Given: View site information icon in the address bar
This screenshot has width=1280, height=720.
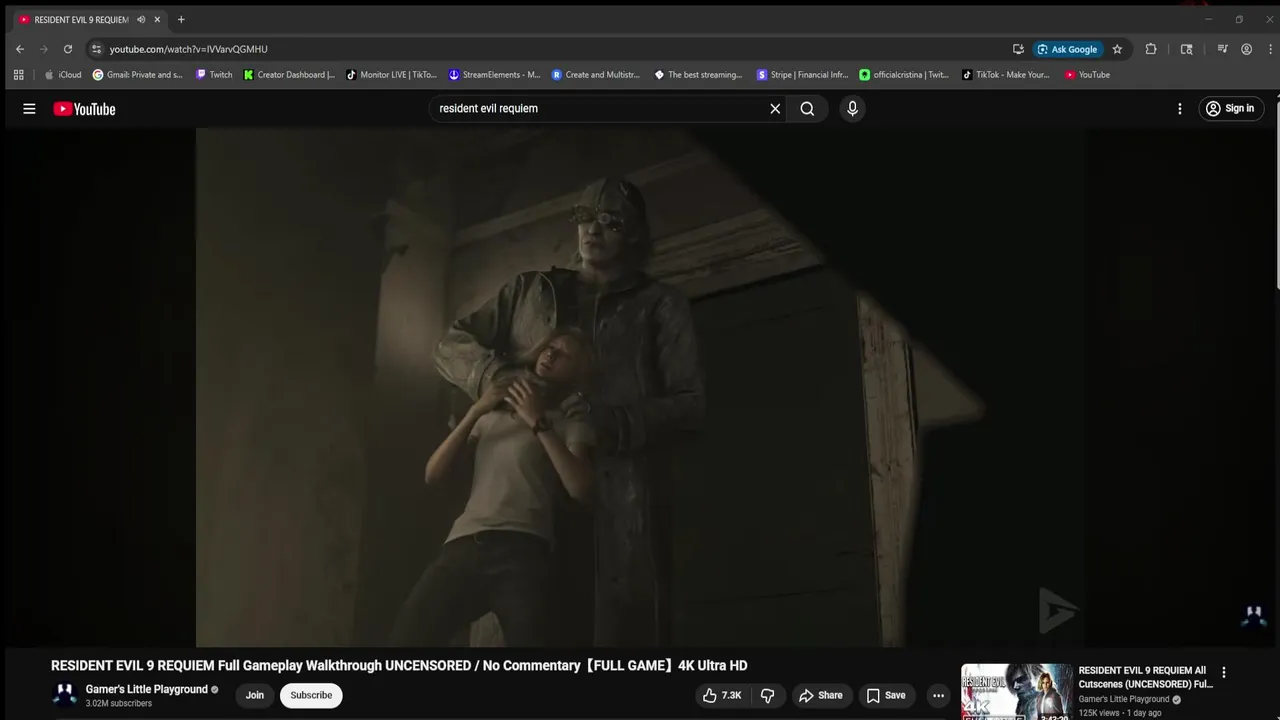Looking at the screenshot, I should pyautogui.click(x=96, y=49).
